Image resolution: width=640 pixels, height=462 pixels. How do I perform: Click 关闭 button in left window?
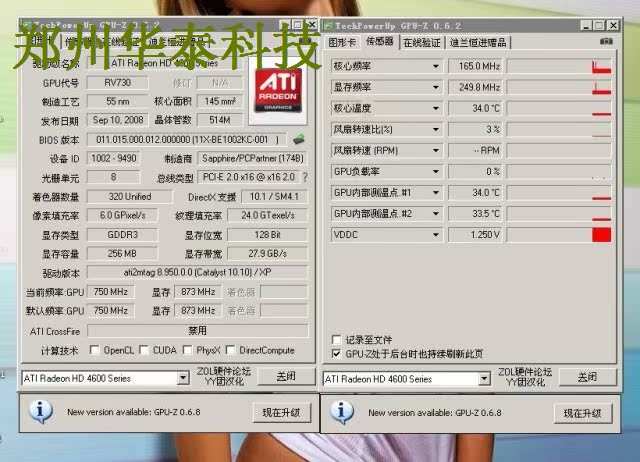pos(286,376)
